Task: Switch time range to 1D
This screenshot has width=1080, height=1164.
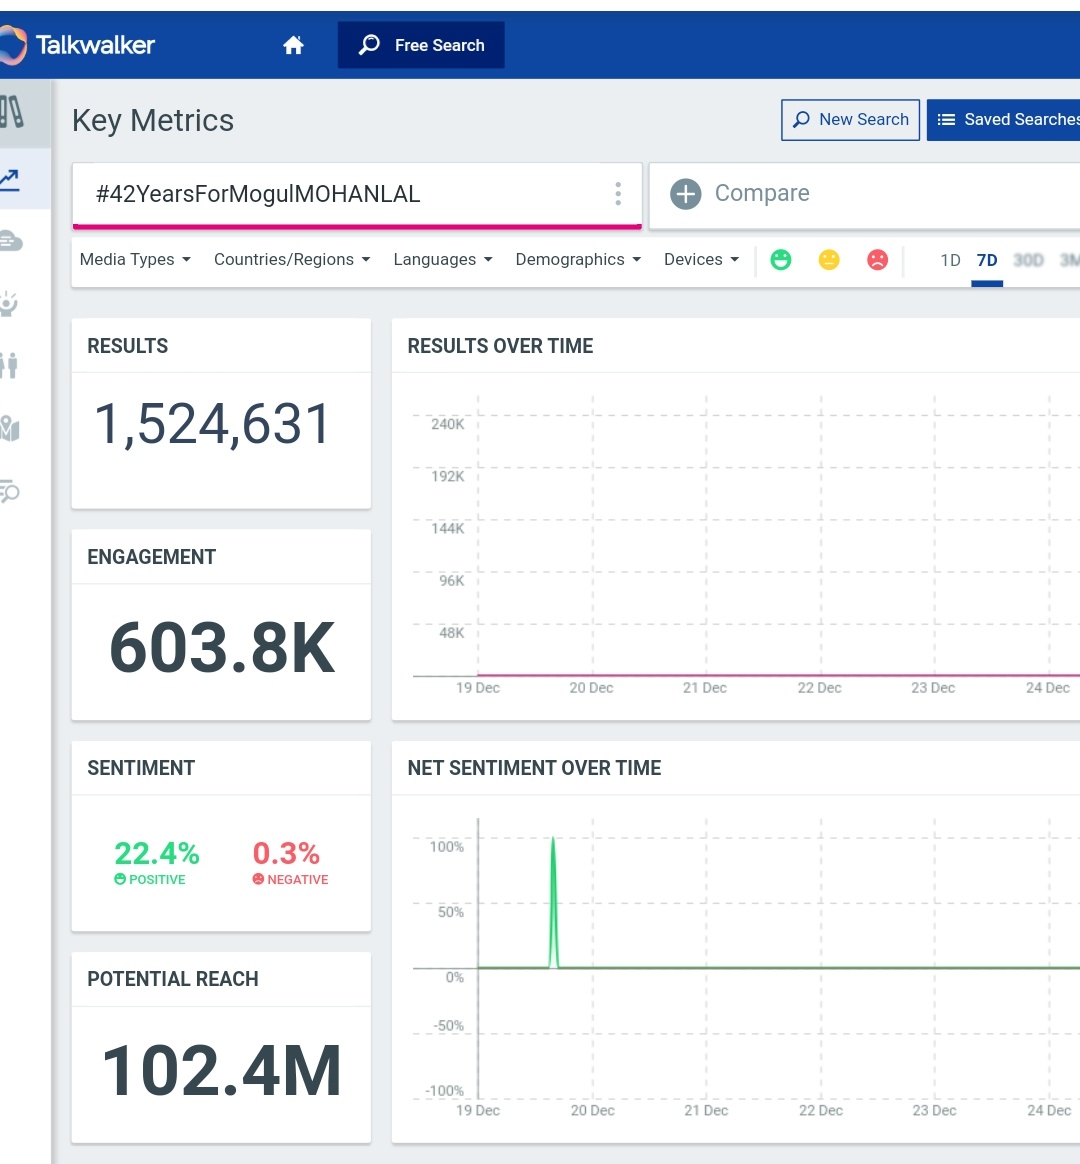Action: click(950, 261)
